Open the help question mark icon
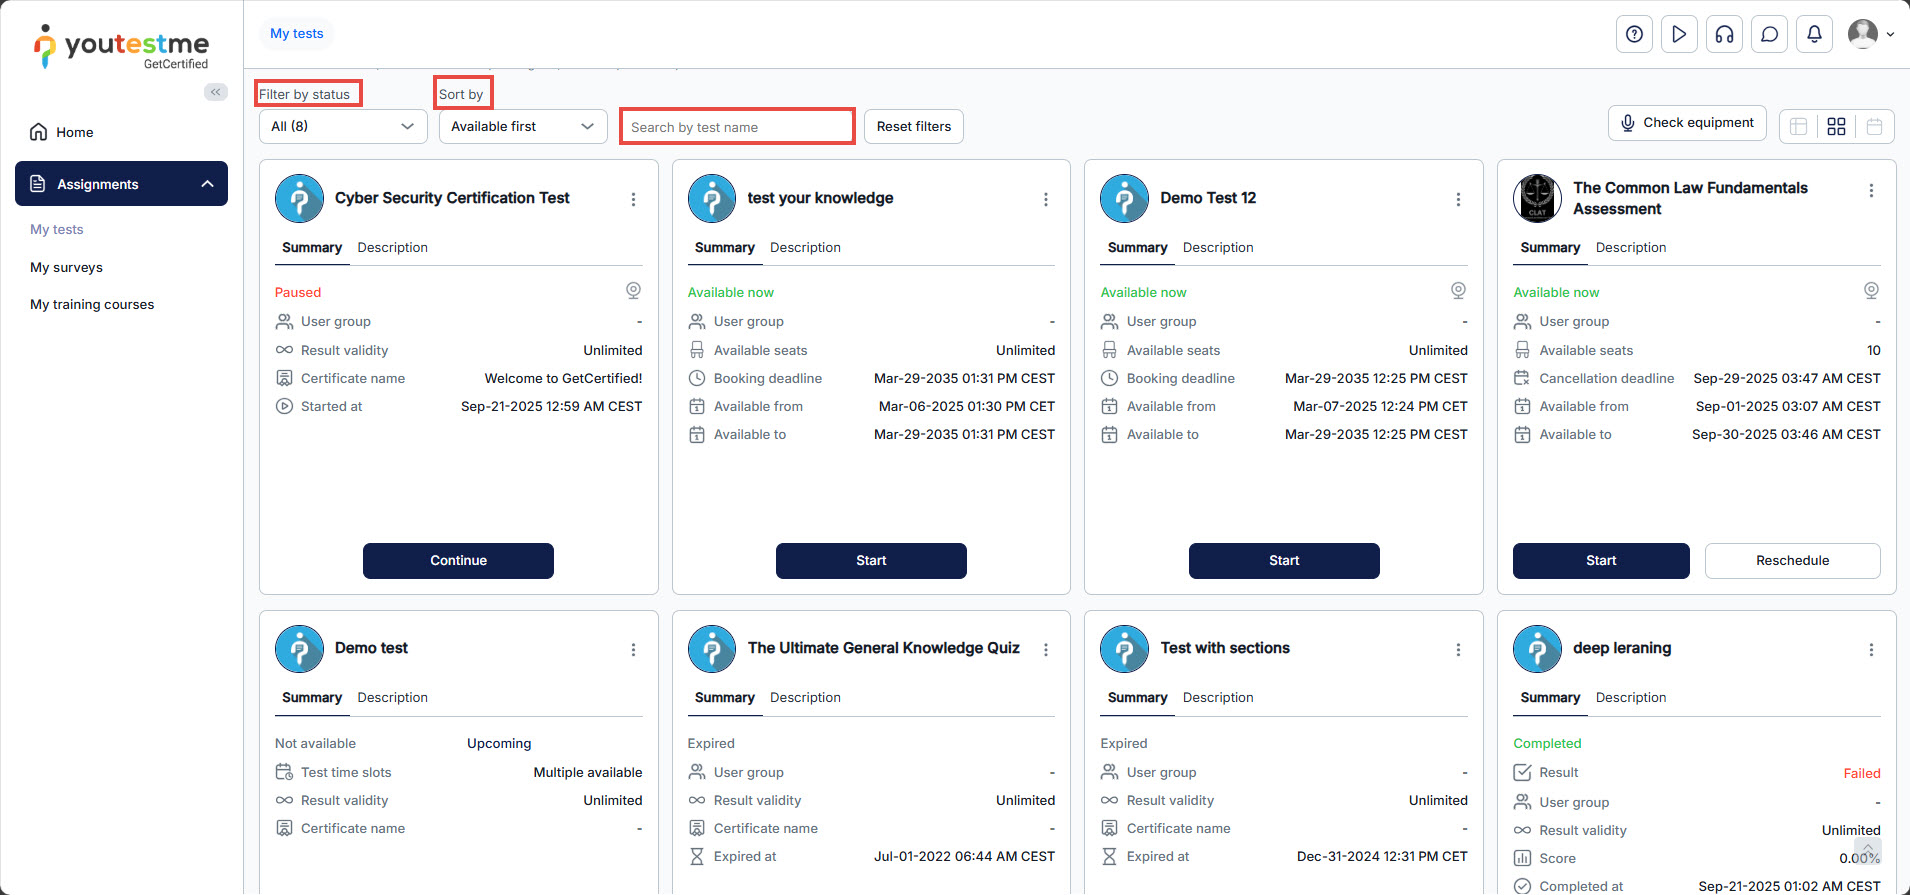This screenshot has width=1910, height=895. (x=1634, y=34)
